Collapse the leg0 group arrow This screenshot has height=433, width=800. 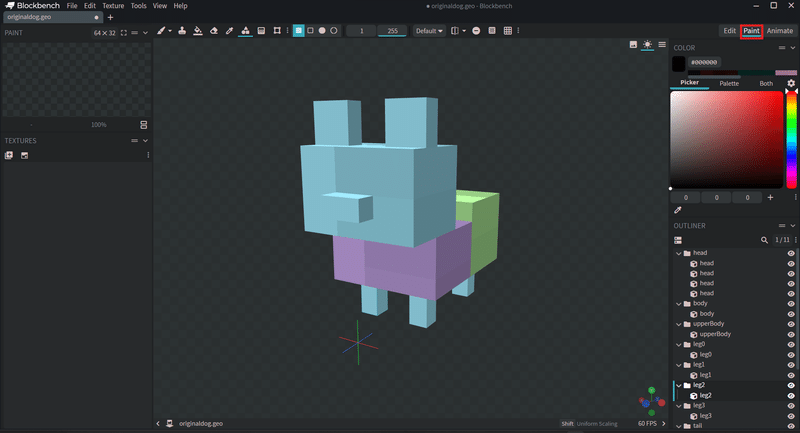click(679, 345)
